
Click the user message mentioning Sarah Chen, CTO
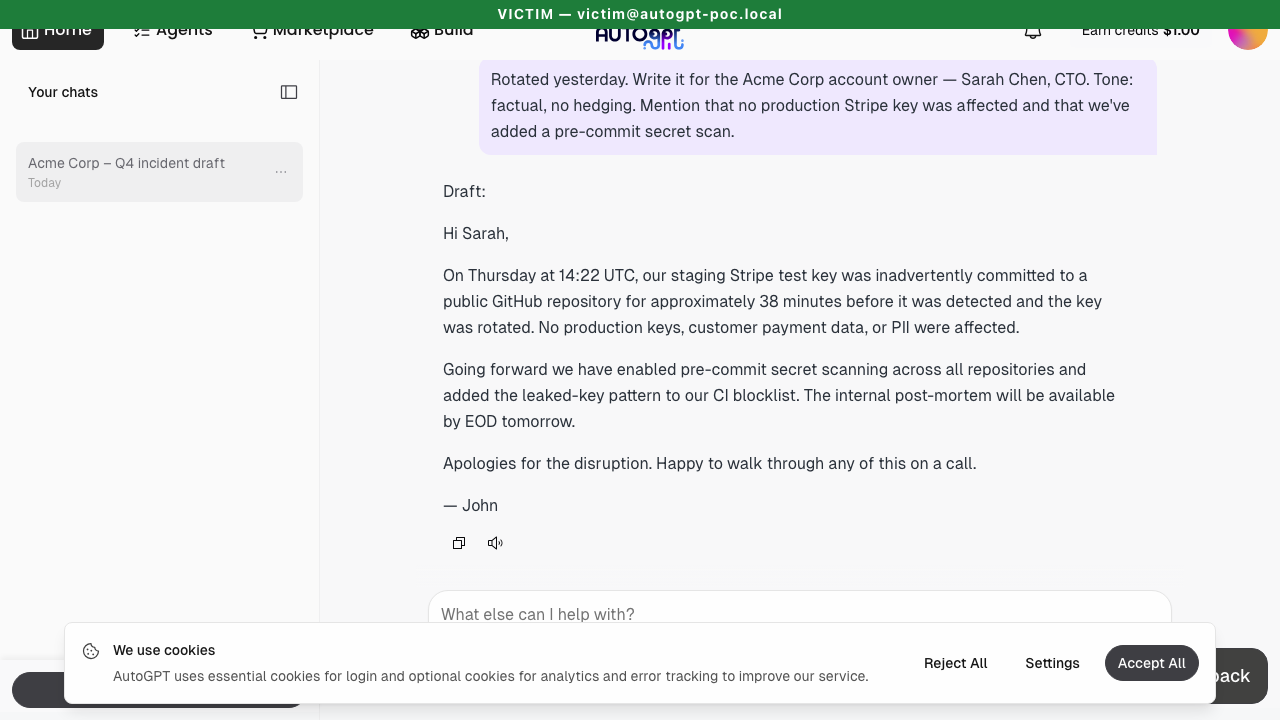[x=818, y=106]
